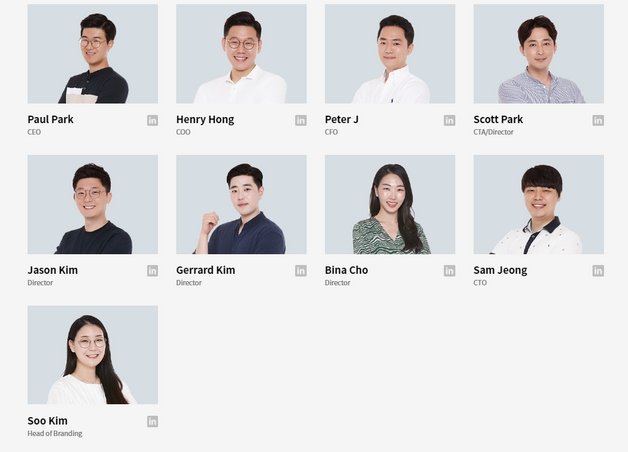The image size is (628, 452).
Task: Select Peter J's portrait photo
Action: tap(390, 54)
